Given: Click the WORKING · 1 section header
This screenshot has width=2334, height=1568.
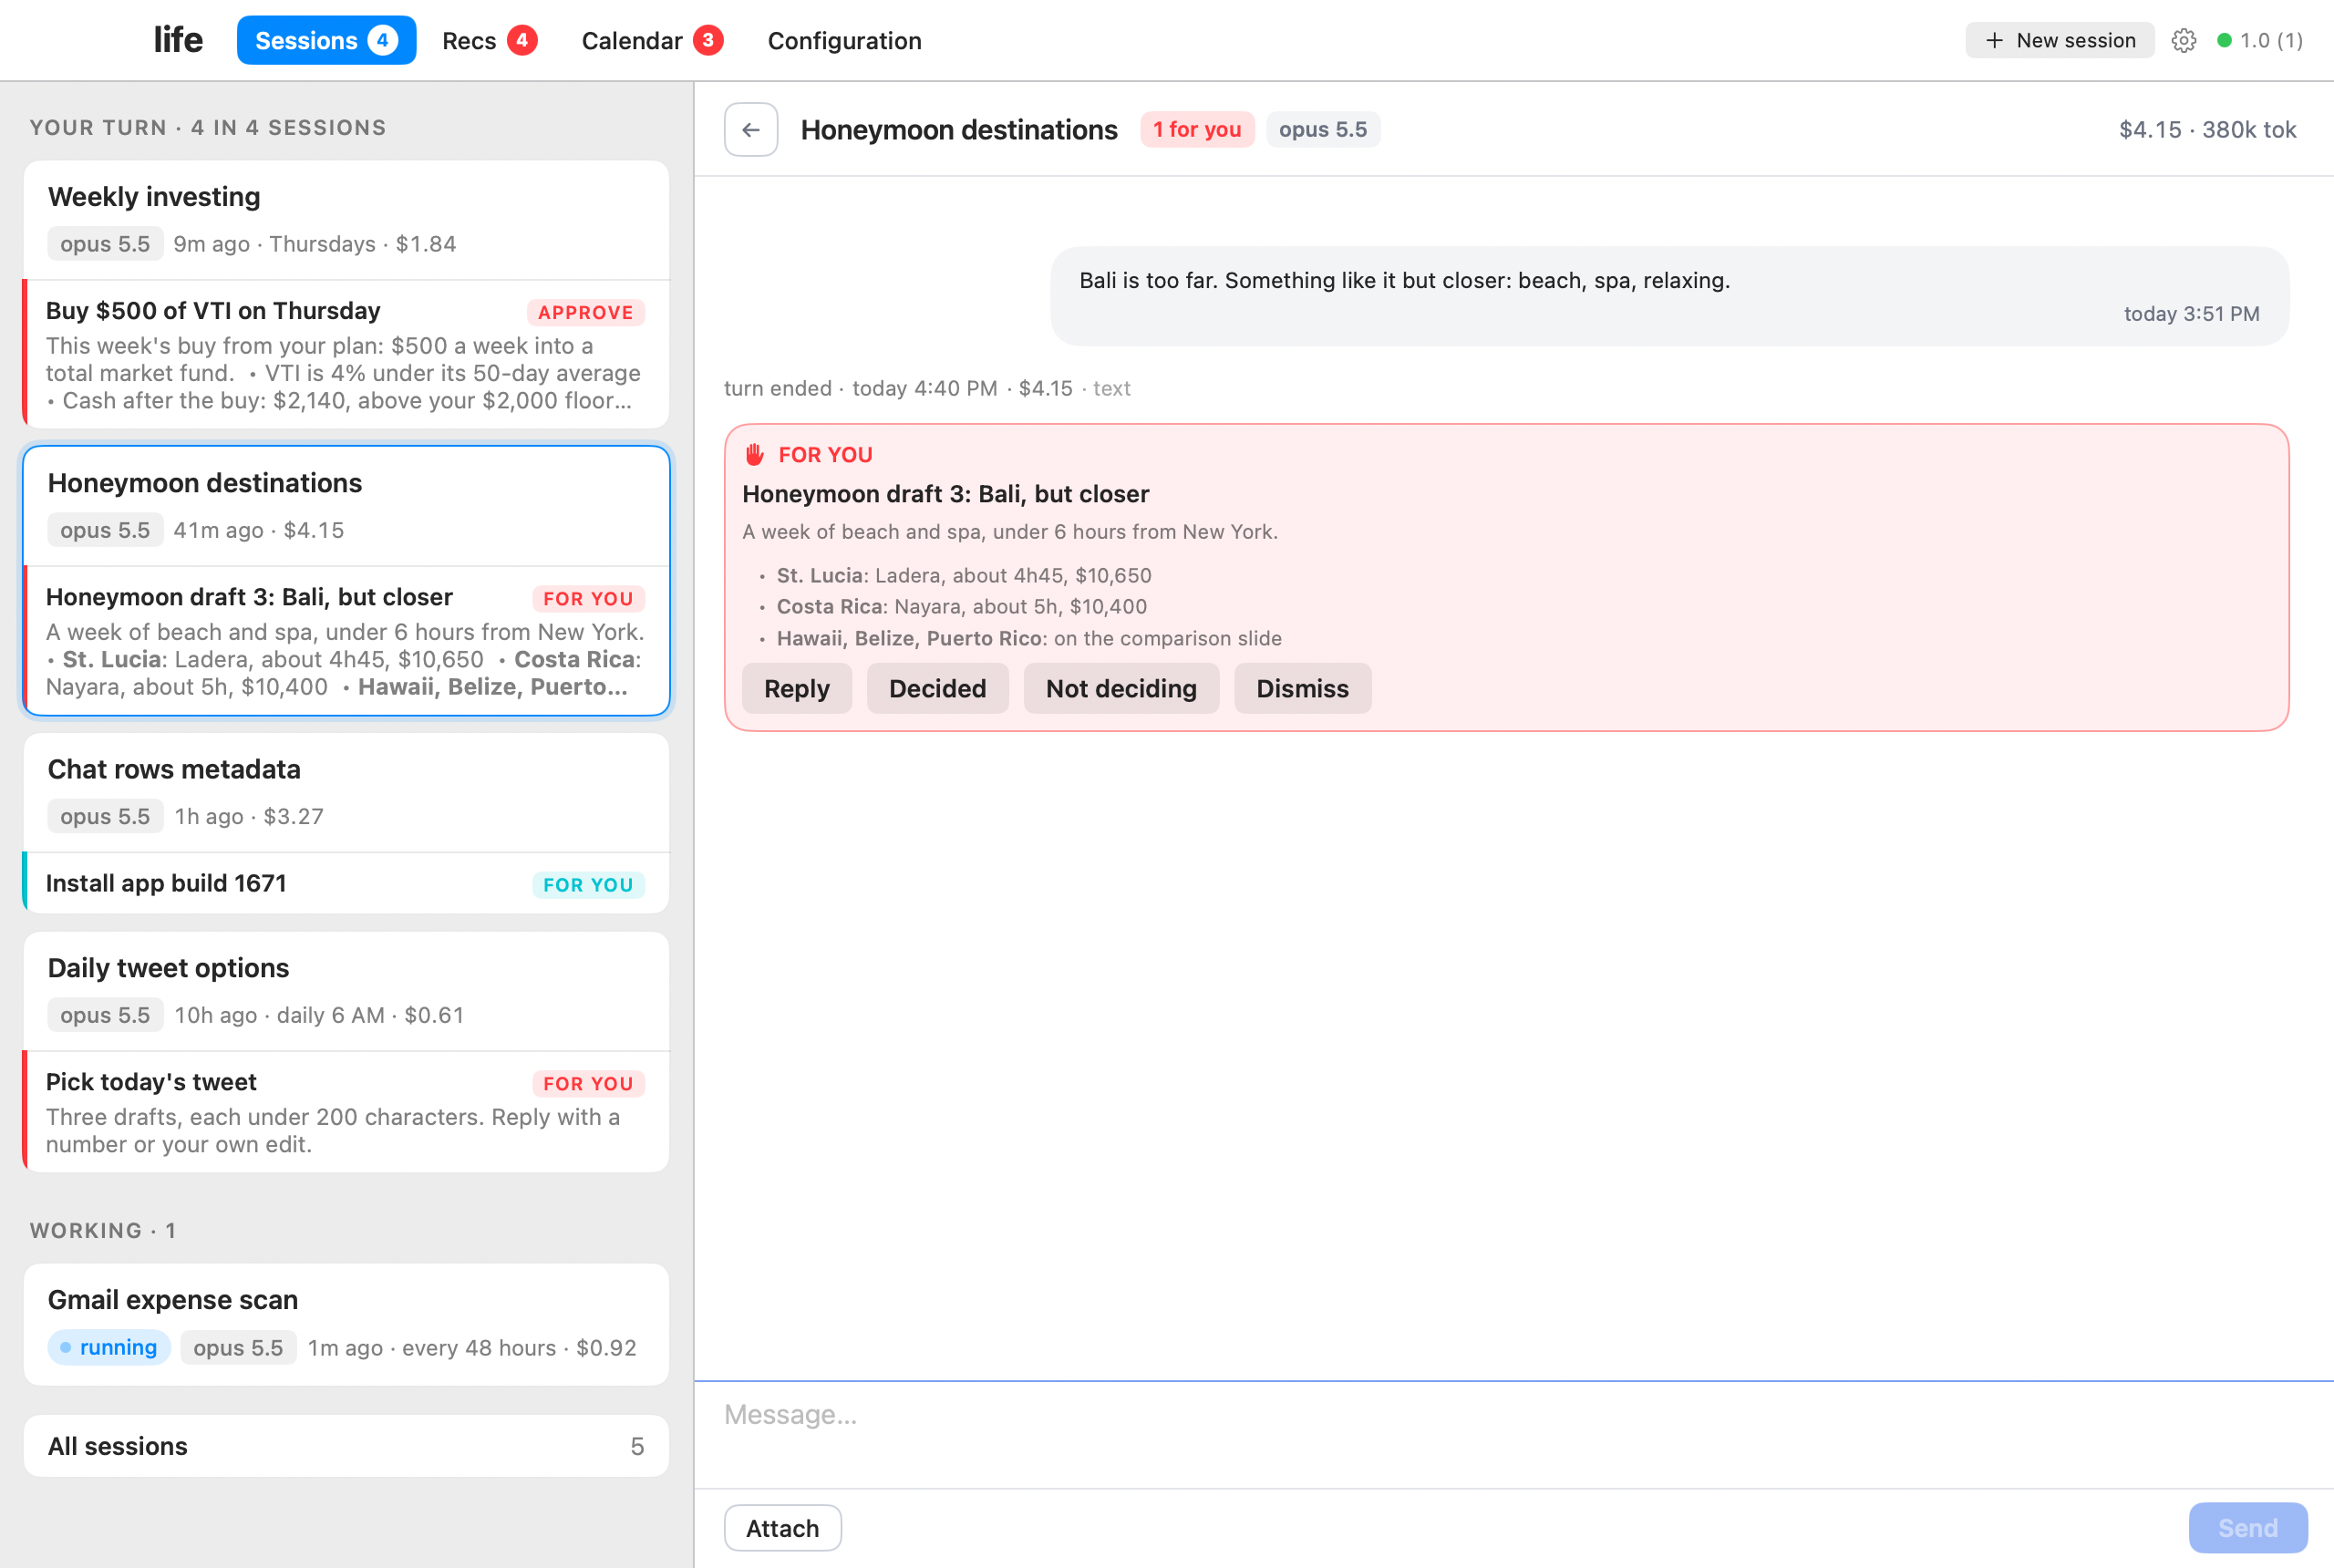Looking at the screenshot, I should click(103, 1231).
